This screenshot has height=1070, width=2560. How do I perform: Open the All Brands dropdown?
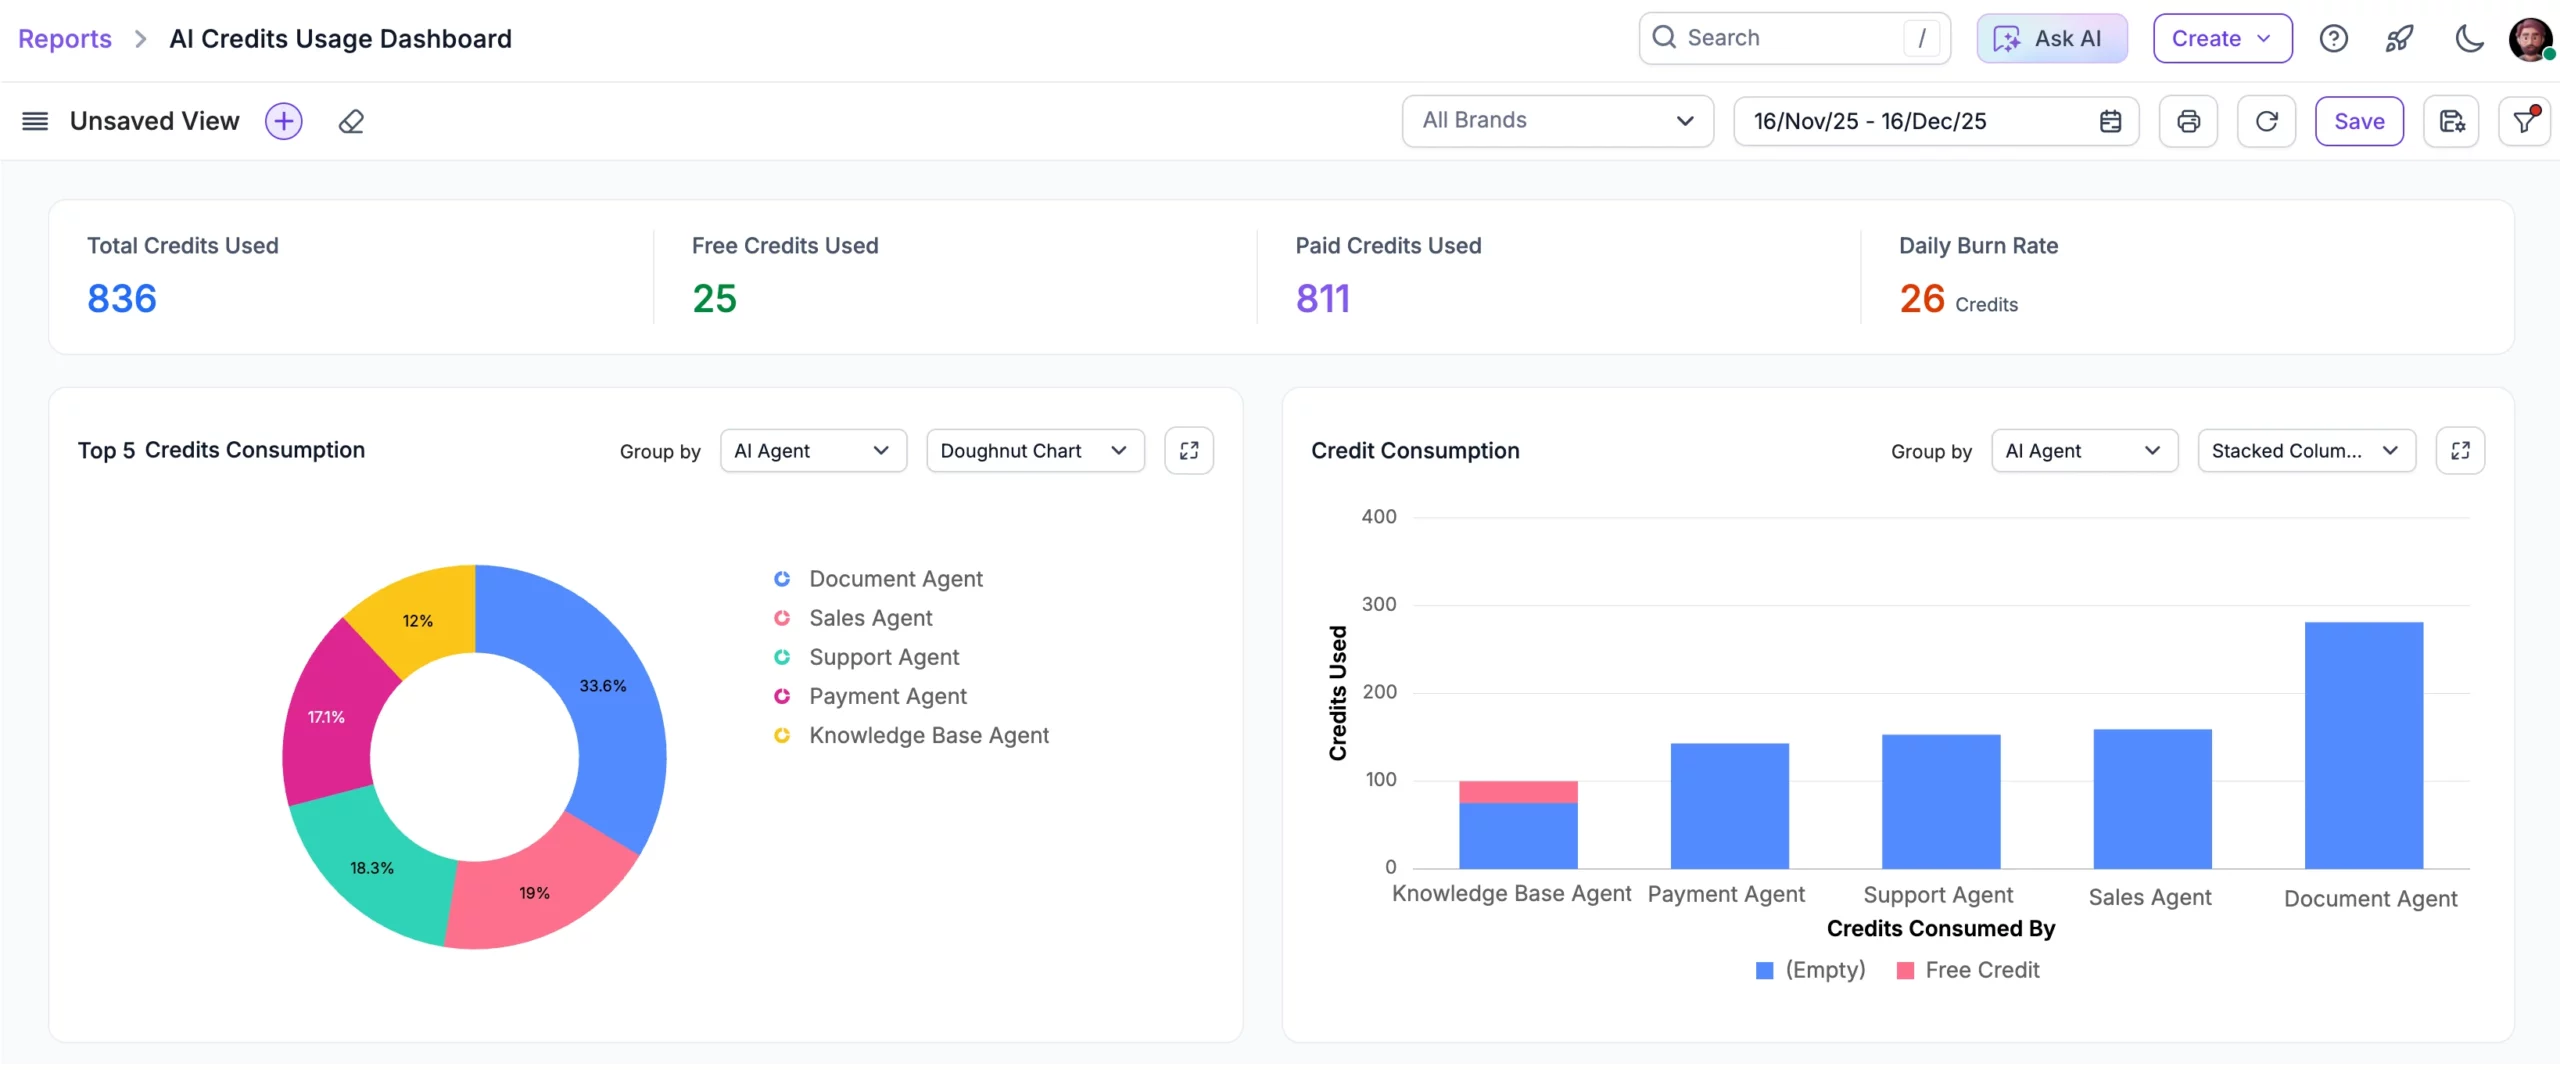click(1557, 121)
